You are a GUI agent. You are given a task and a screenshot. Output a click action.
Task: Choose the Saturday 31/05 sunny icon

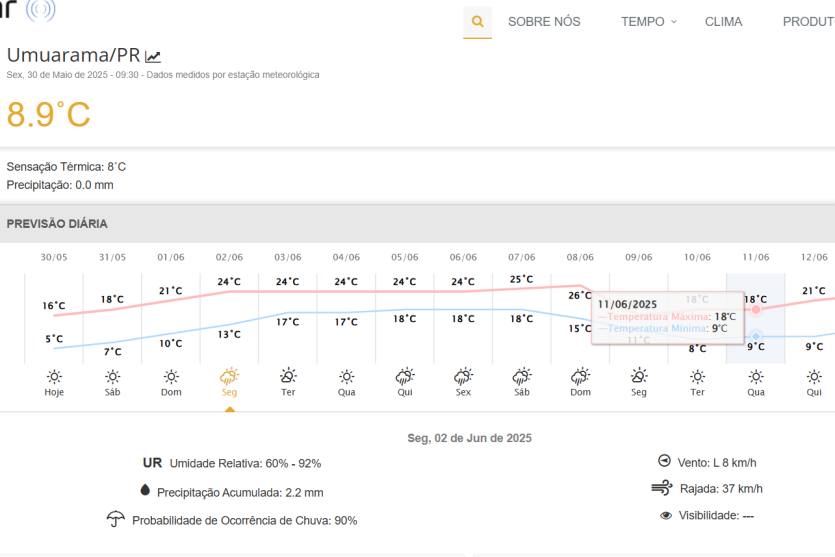point(113,376)
